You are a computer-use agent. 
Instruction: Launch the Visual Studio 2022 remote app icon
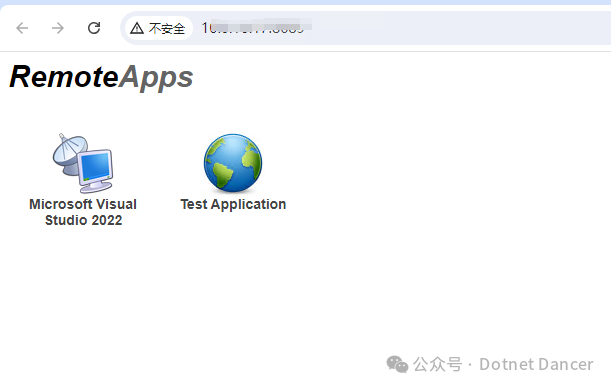pos(83,163)
